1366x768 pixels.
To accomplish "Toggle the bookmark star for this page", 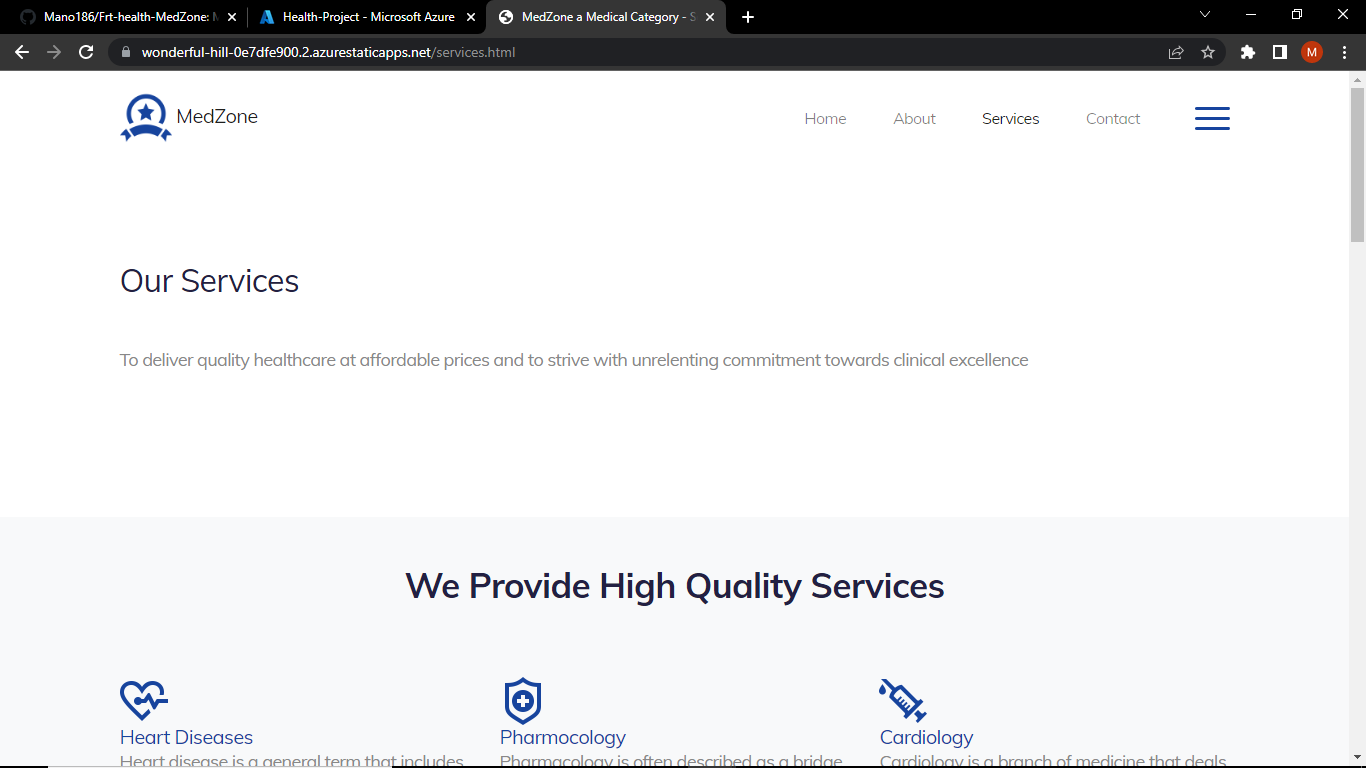I will coord(1209,52).
